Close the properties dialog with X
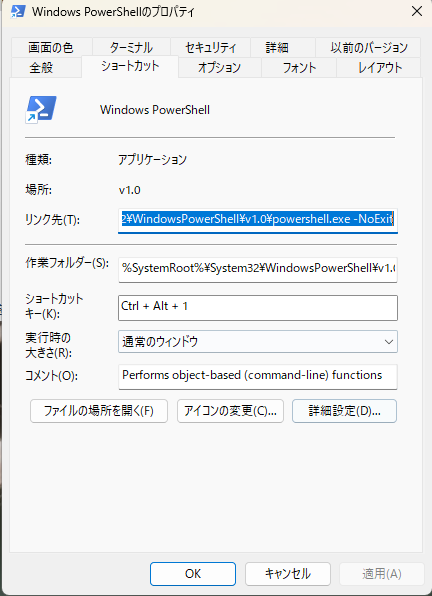 [x=417, y=12]
